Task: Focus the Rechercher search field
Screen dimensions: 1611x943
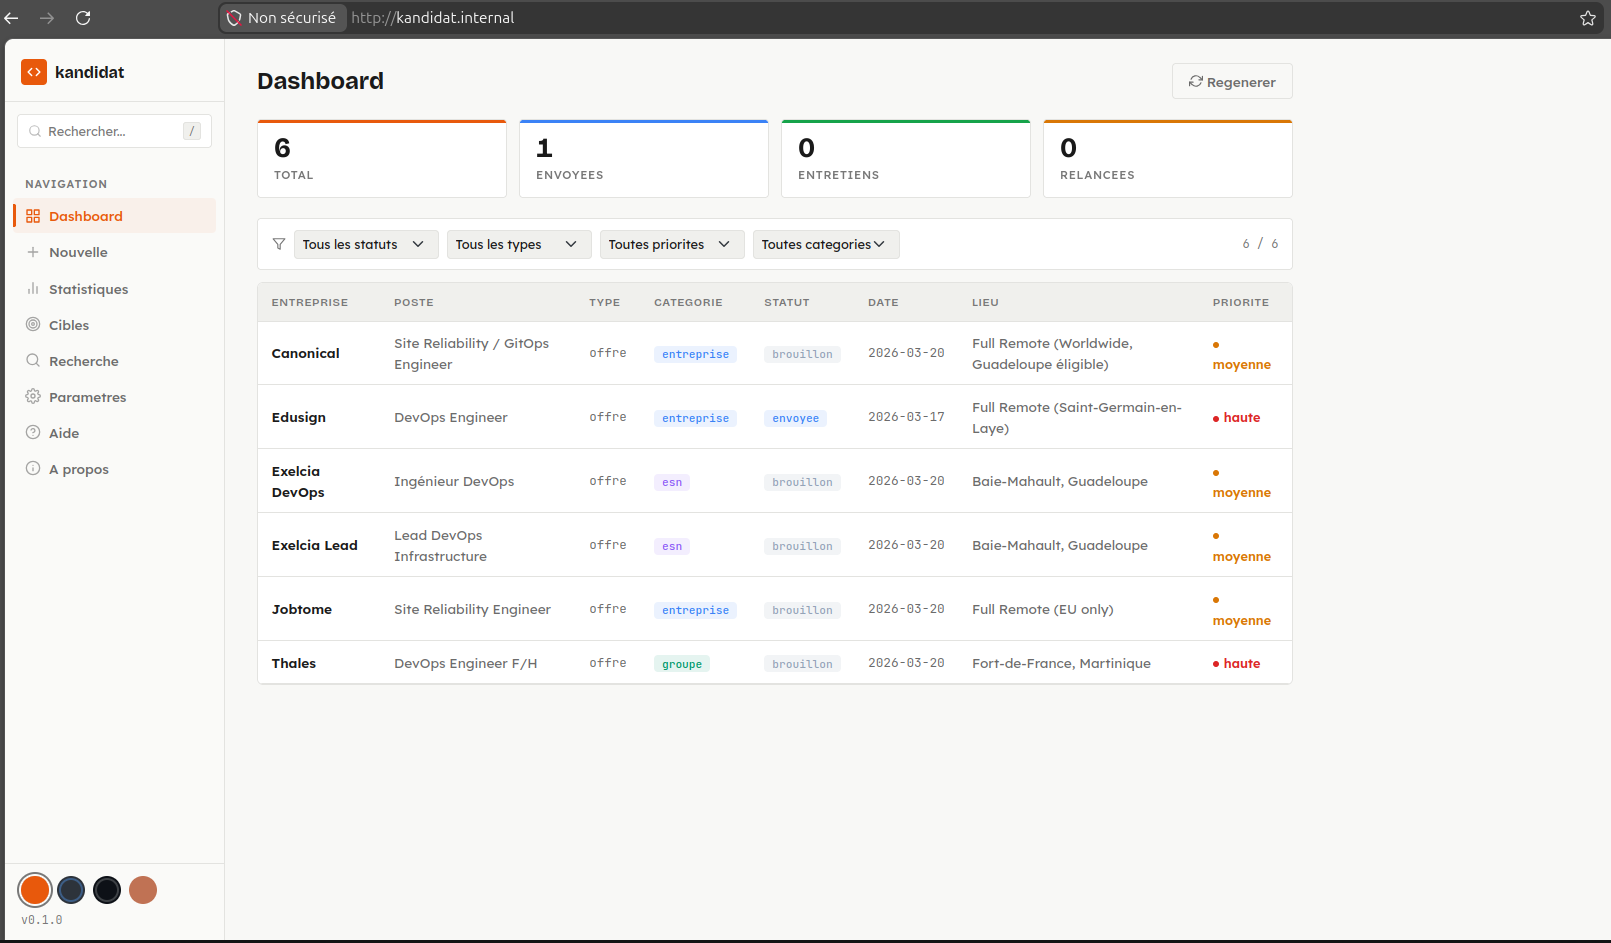Action: pyautogui.click(x=112, y=131)
